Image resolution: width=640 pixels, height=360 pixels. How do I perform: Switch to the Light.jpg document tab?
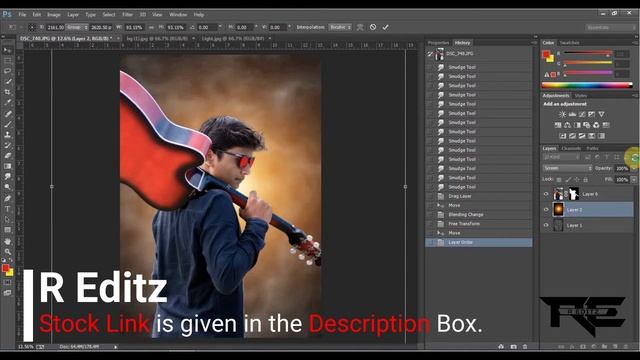[x=234, y=38]
